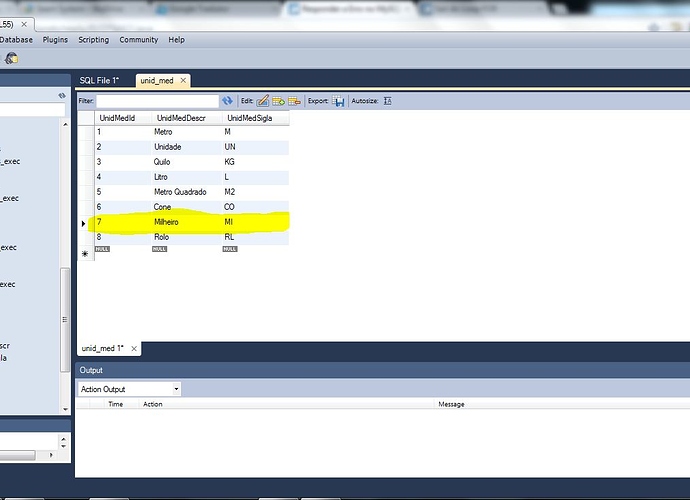Select the cell 'Metro Quadrado'

[x=187, y=192]
